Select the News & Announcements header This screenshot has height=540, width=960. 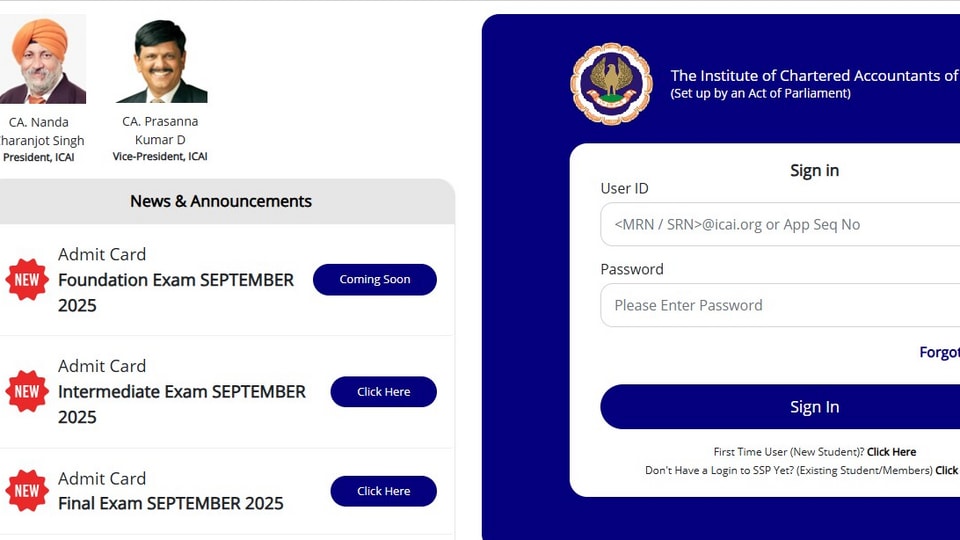click(221, 201)
